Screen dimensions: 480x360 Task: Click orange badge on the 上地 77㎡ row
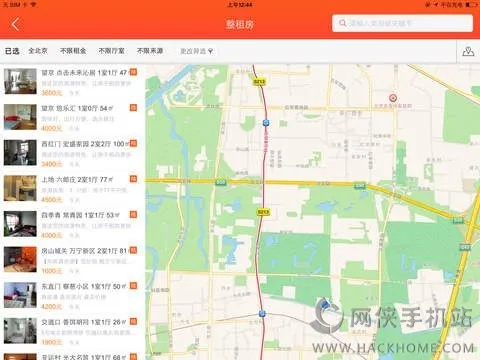pos(133,179)
